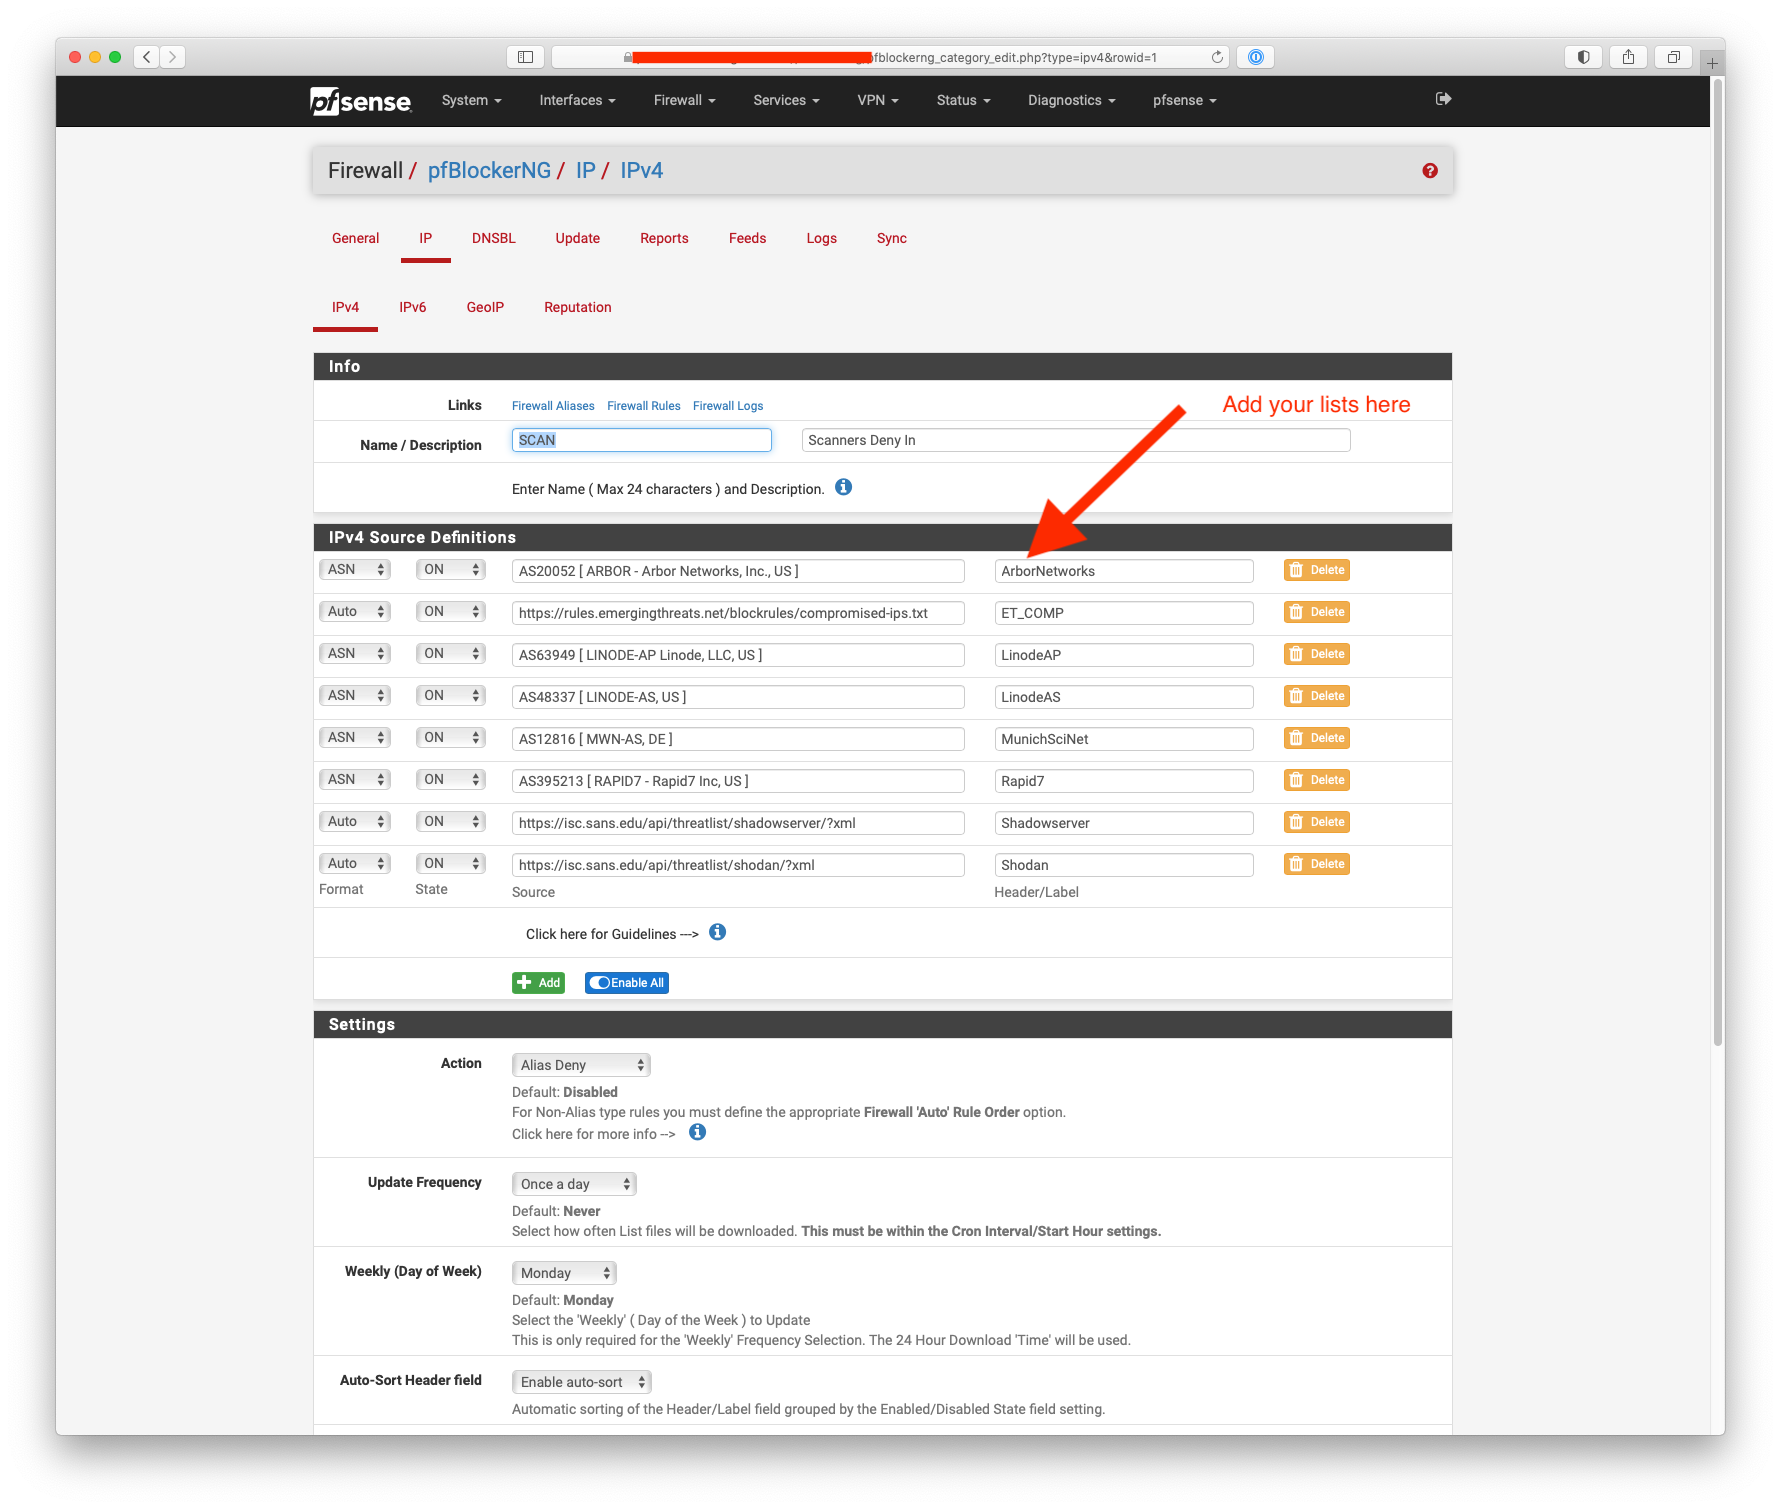The width and height of the screenshot is (1781, 1509).
Task: Click the SCAN name input field
Action: (x=642, y=440)
